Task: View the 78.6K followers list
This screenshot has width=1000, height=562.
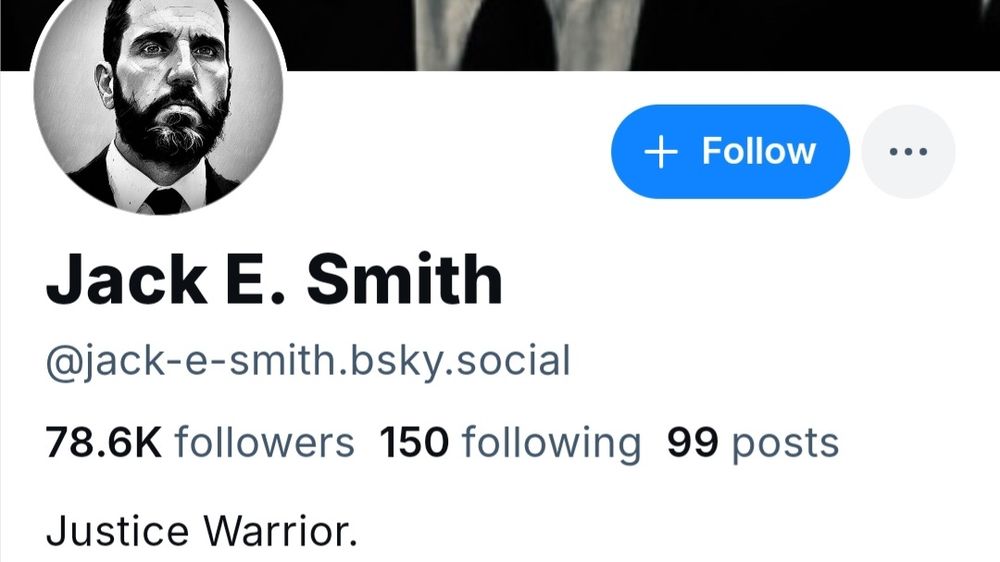Action: click(x=200, y=442)
